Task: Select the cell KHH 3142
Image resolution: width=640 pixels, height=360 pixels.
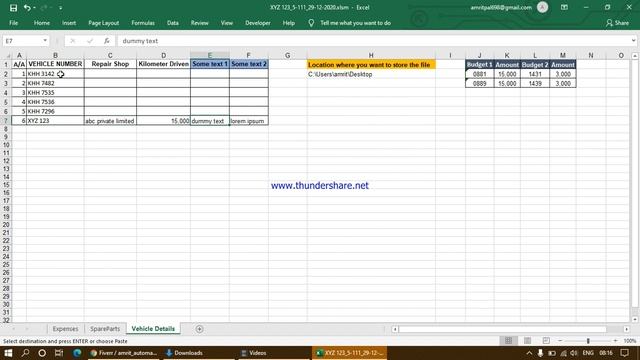Action: pos(55,74)
